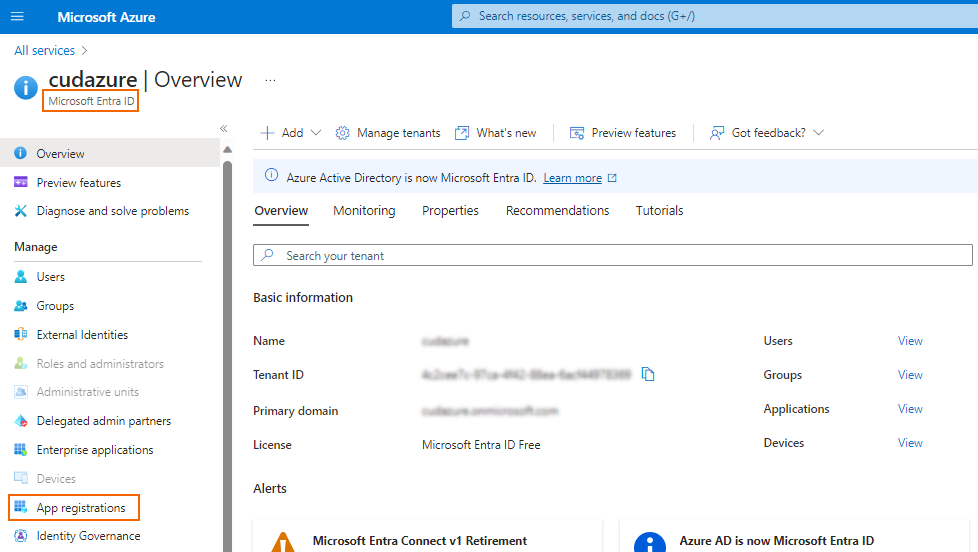978x552 pixels.
Task: Open Identity Governance
Action: [x=88, y=536]
